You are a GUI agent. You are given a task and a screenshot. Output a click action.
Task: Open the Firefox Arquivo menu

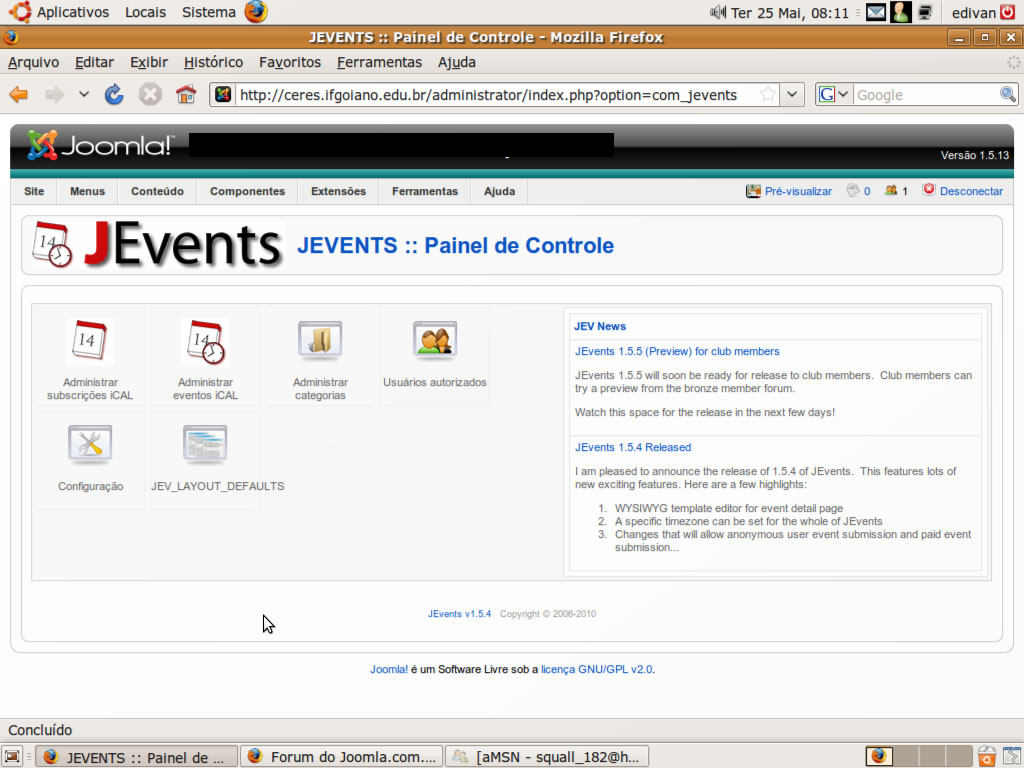(x=33, y=62)
